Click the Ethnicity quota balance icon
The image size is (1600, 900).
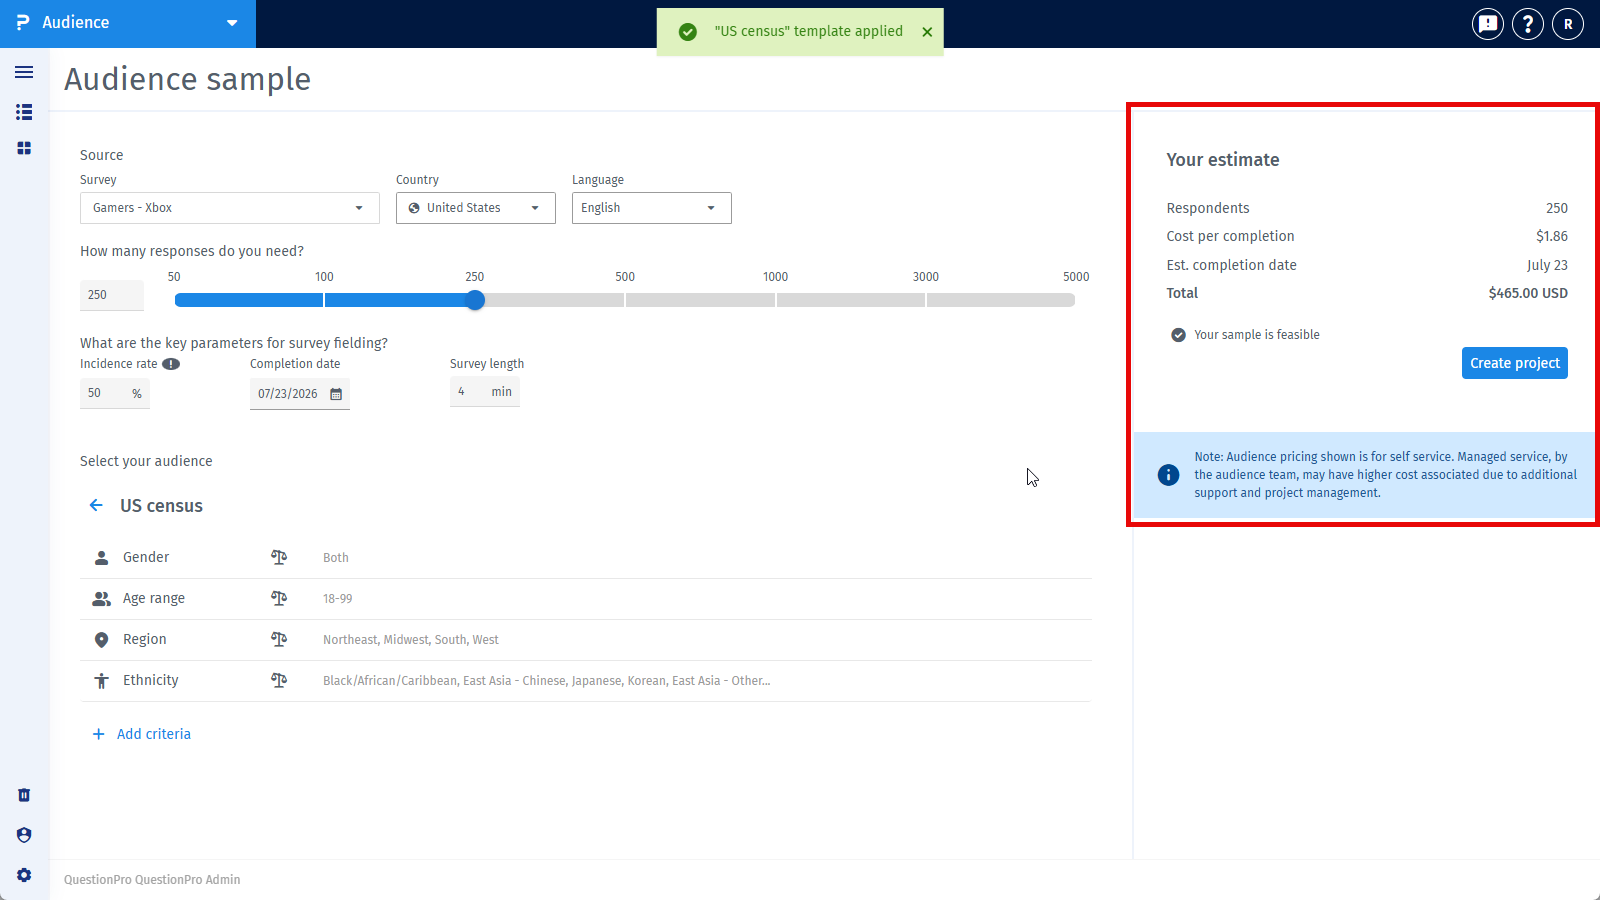point(279,680)
